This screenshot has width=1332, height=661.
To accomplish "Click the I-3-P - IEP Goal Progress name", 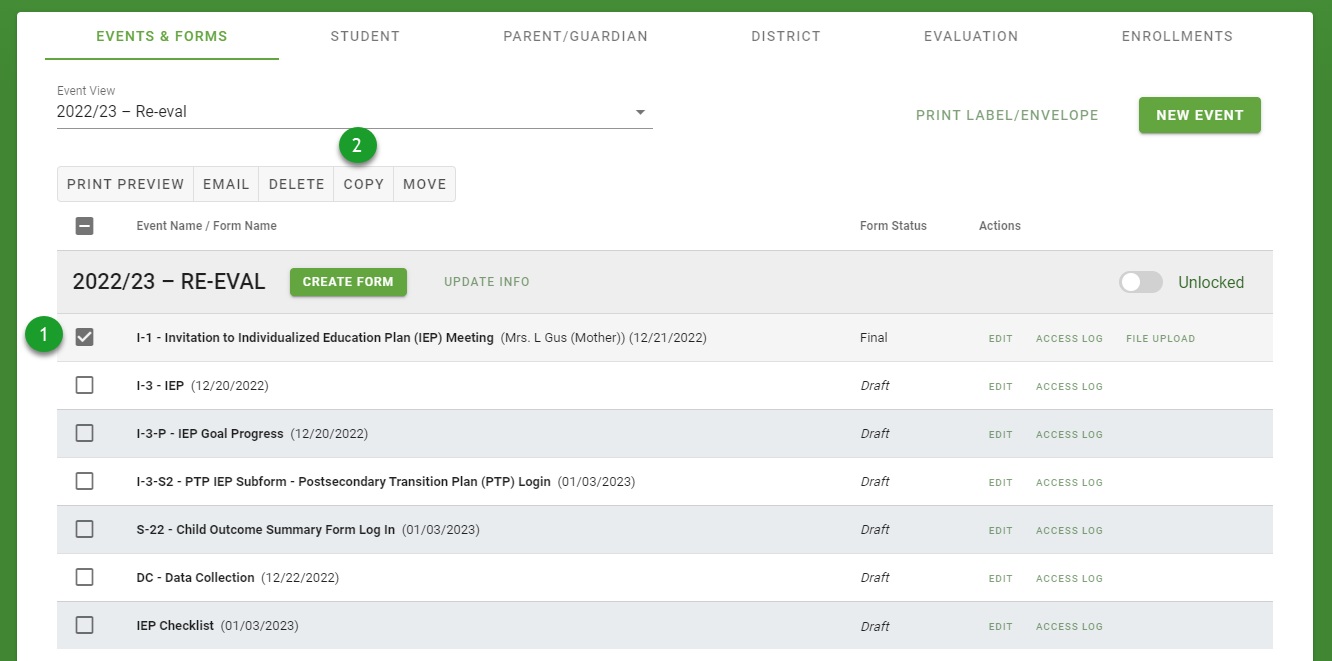I will [210, 434].
